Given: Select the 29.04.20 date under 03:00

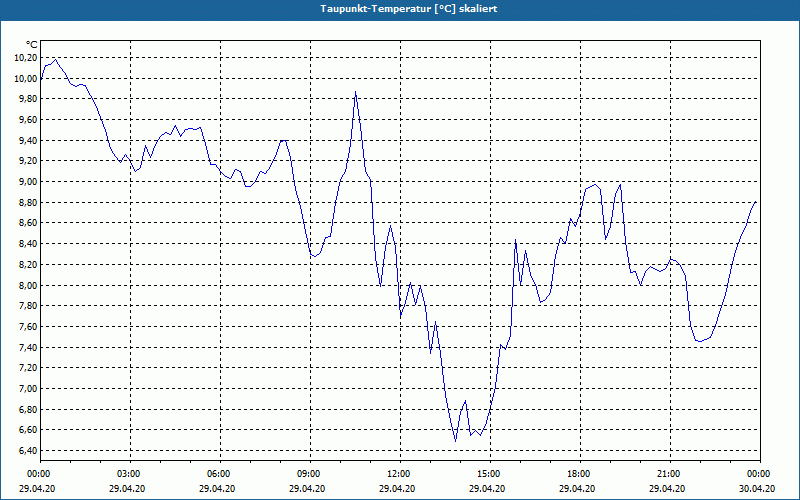Looking at the screenshot, I should (127, 488).
